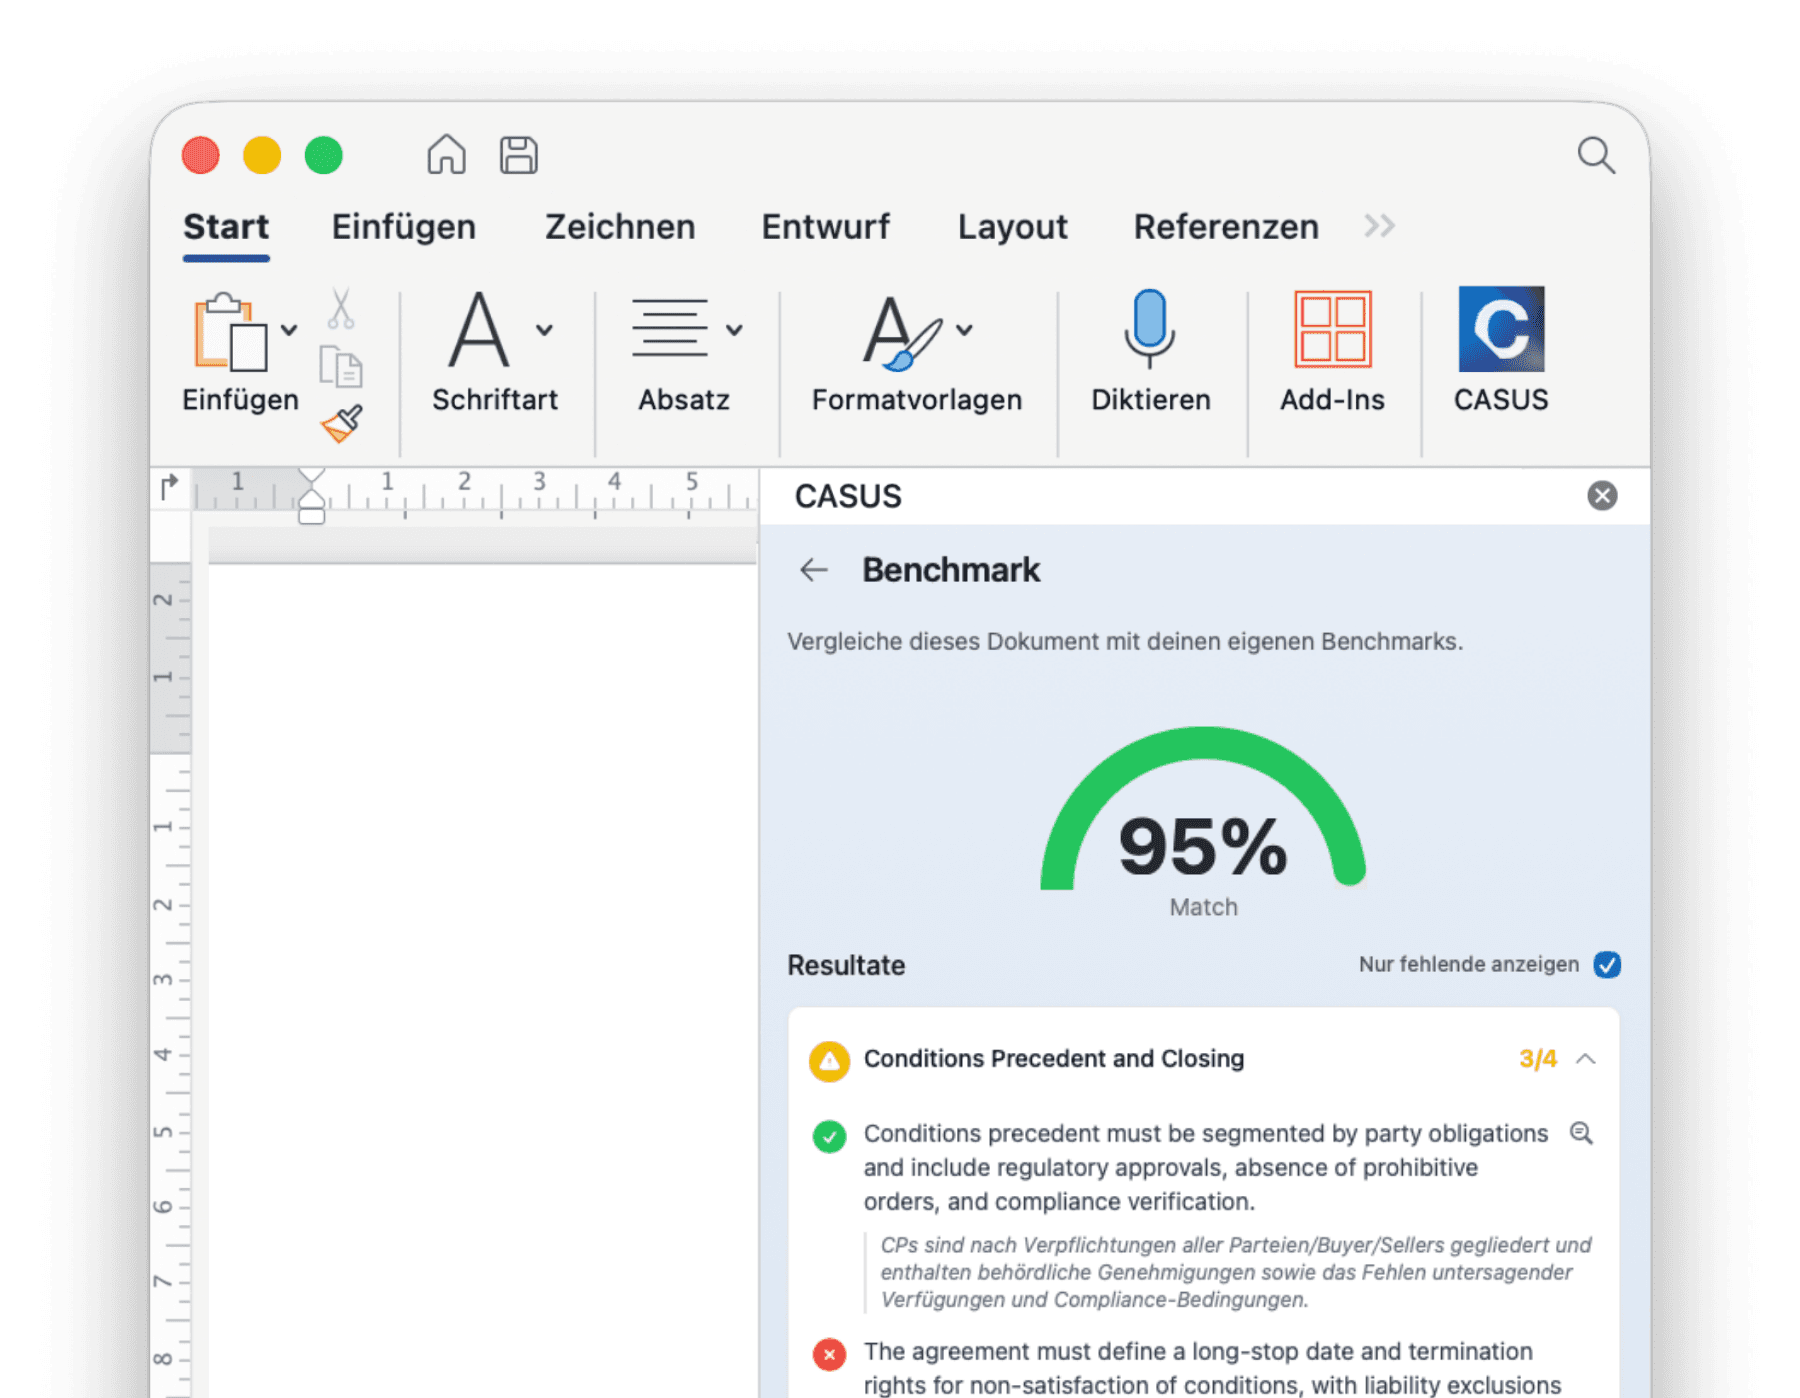
Task: Open the Referenzen tab
Action: [1226, 227]
